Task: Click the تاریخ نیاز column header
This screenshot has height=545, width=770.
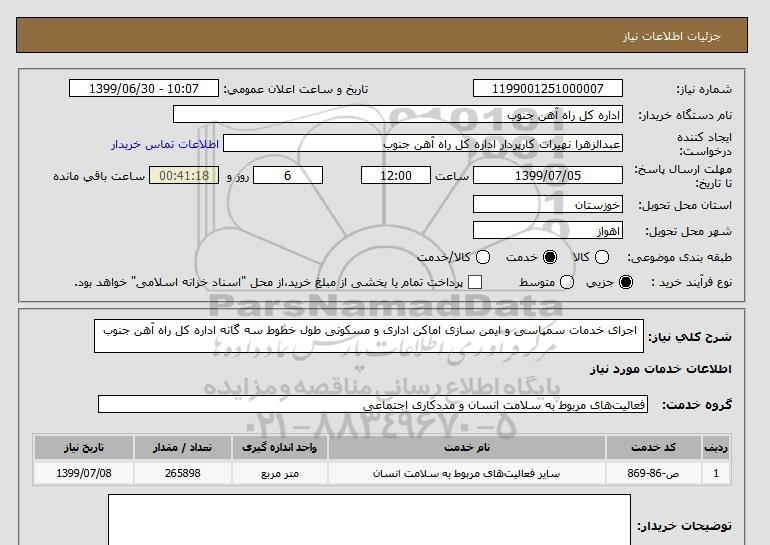Action: pos(84,447)
